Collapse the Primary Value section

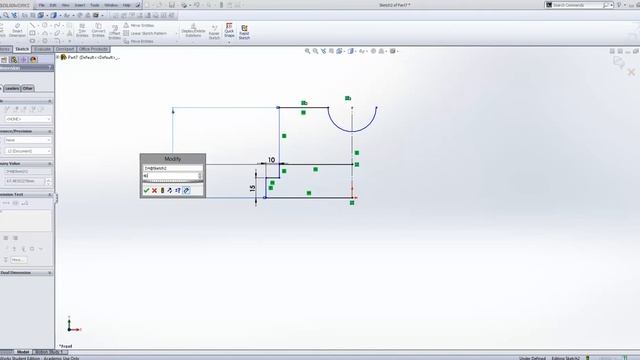(50, 164)
